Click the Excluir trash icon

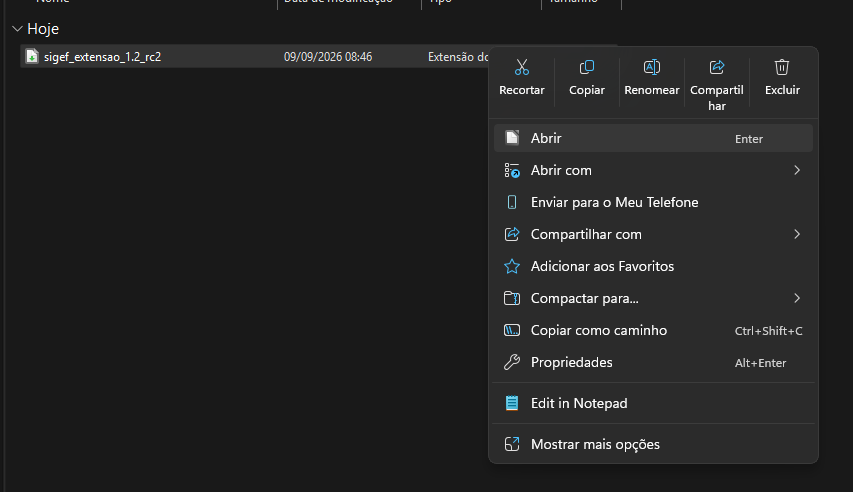[x=782, y=67]
